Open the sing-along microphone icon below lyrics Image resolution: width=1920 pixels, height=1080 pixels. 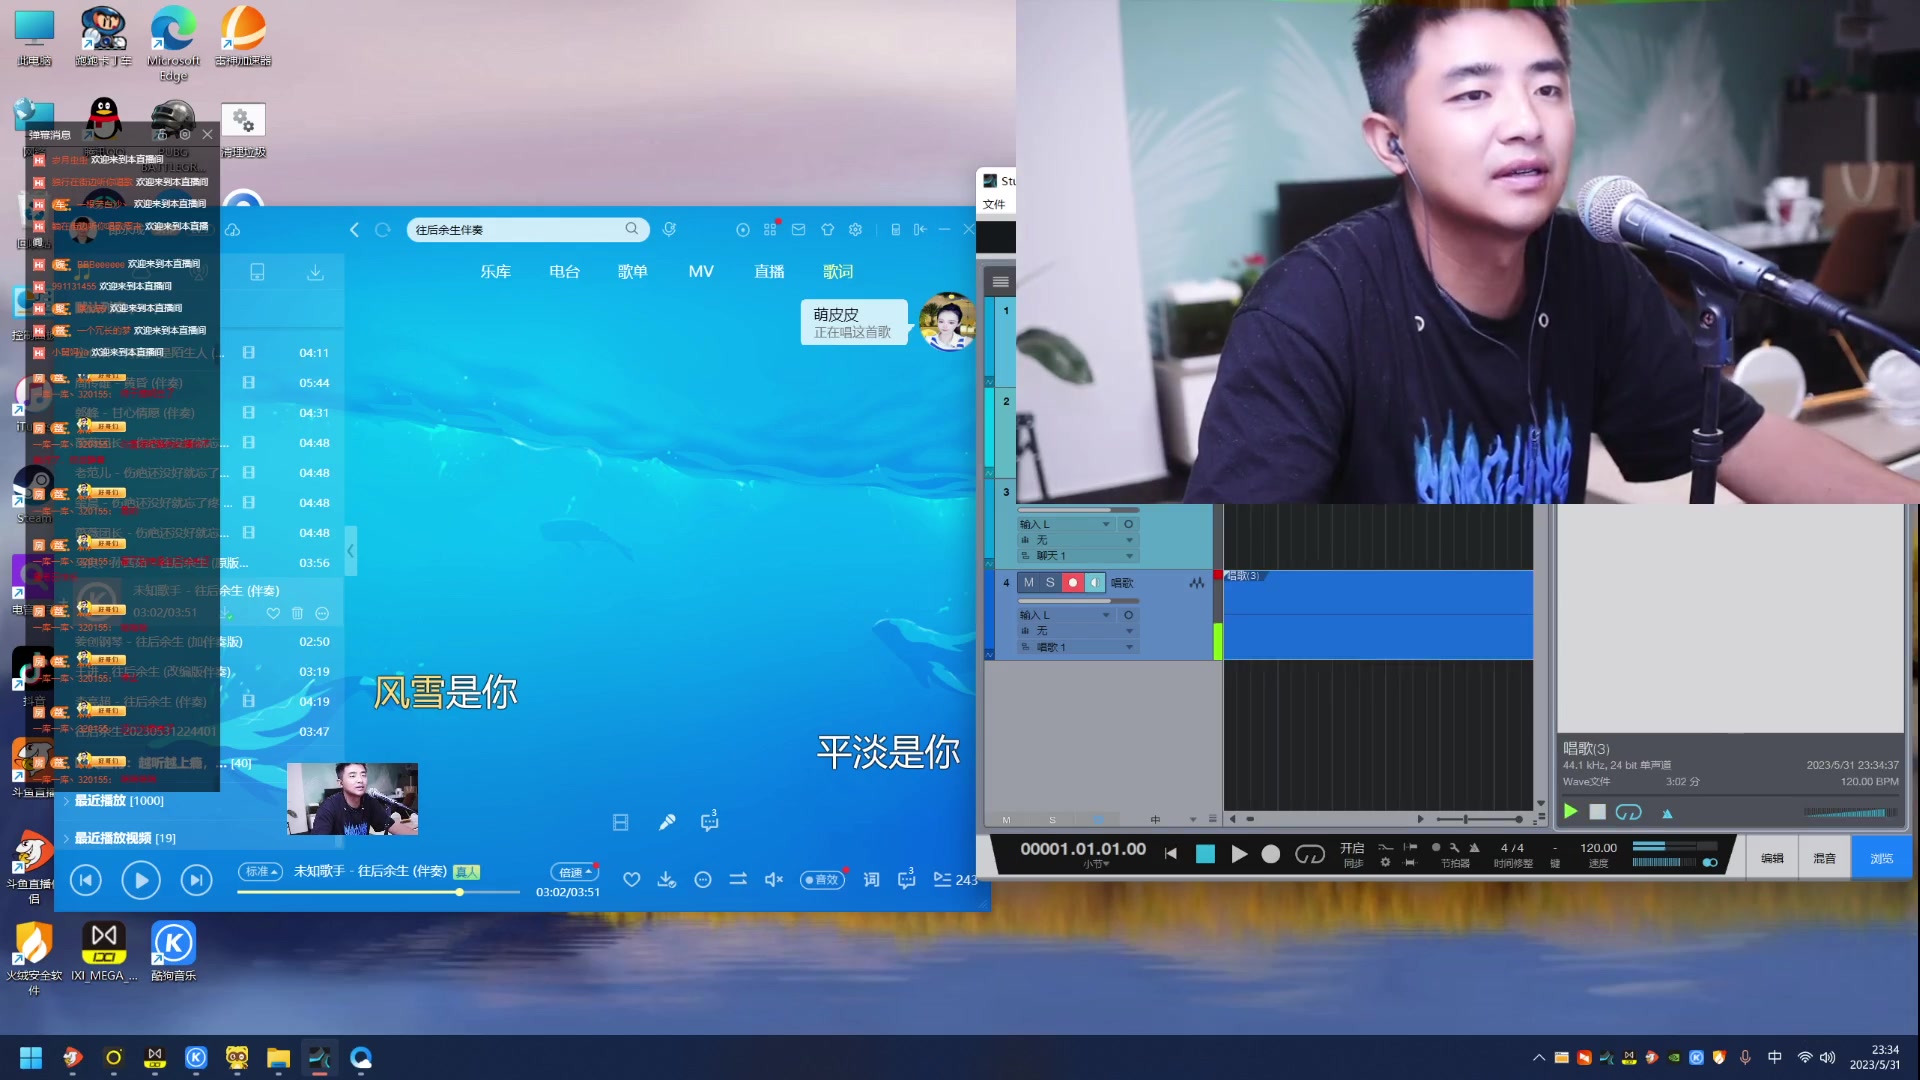667,822
